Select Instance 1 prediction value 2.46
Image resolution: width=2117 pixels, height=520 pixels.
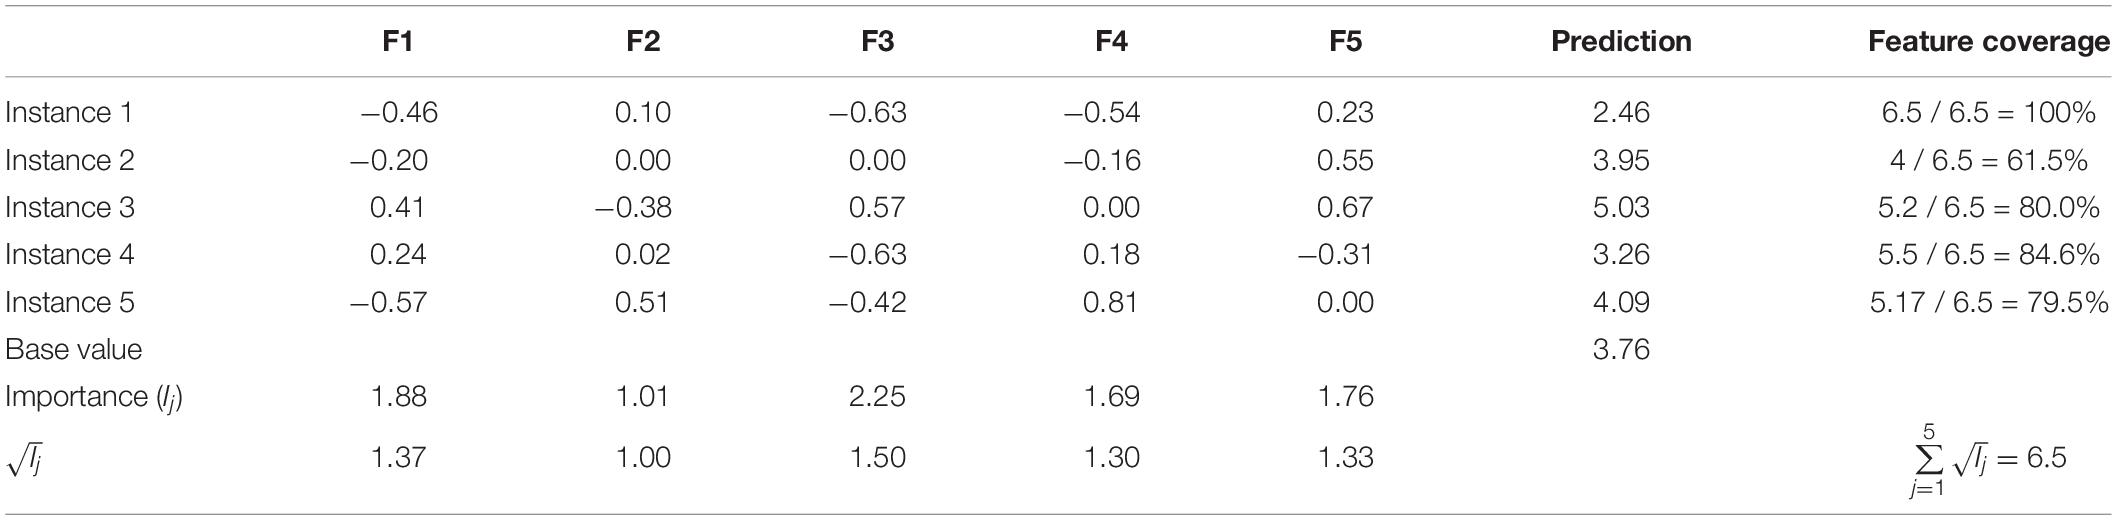pos(1621,112)
